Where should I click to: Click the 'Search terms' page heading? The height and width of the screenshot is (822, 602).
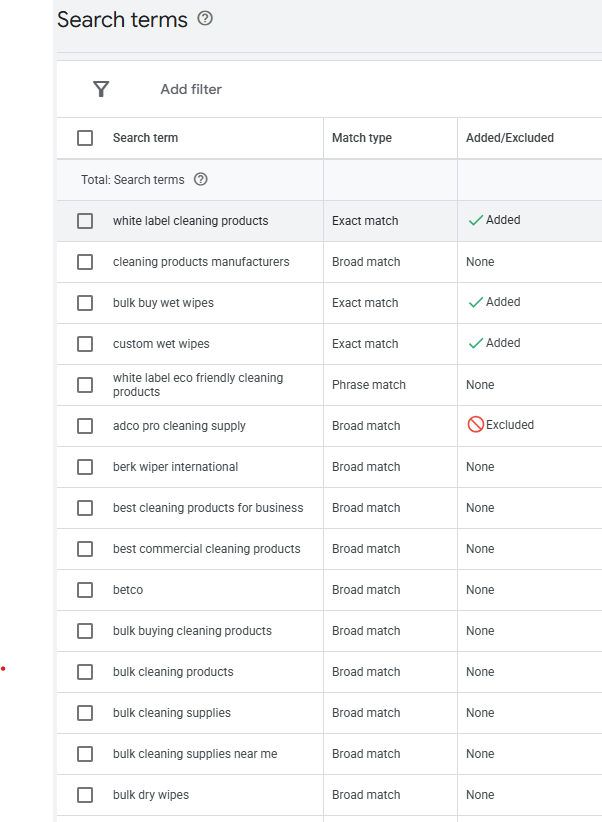pyautogui.click(x=122, y=20)
